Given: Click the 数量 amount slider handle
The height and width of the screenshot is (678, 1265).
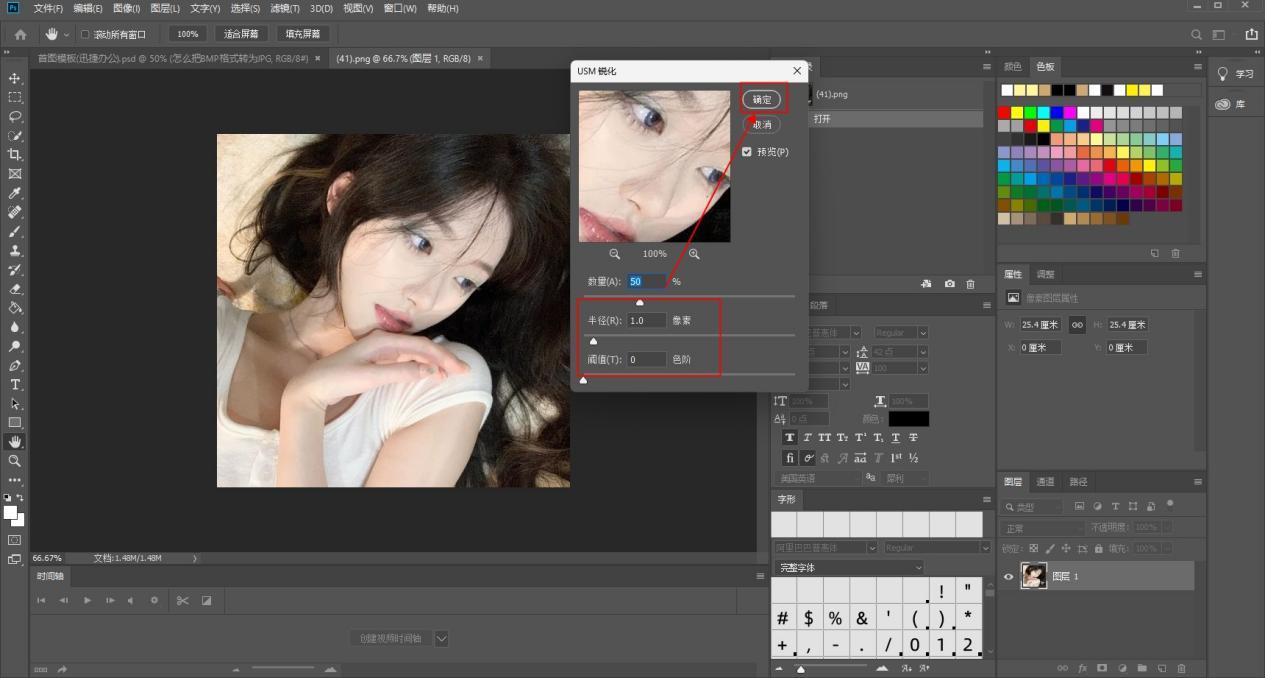Looking at the screenshot, I should click(x=640, y=302).
